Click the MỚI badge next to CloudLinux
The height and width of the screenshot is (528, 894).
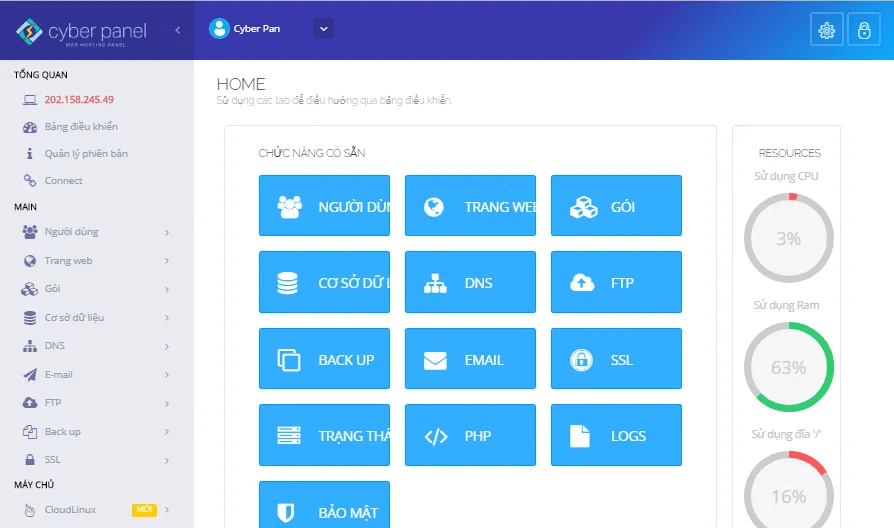144,509
